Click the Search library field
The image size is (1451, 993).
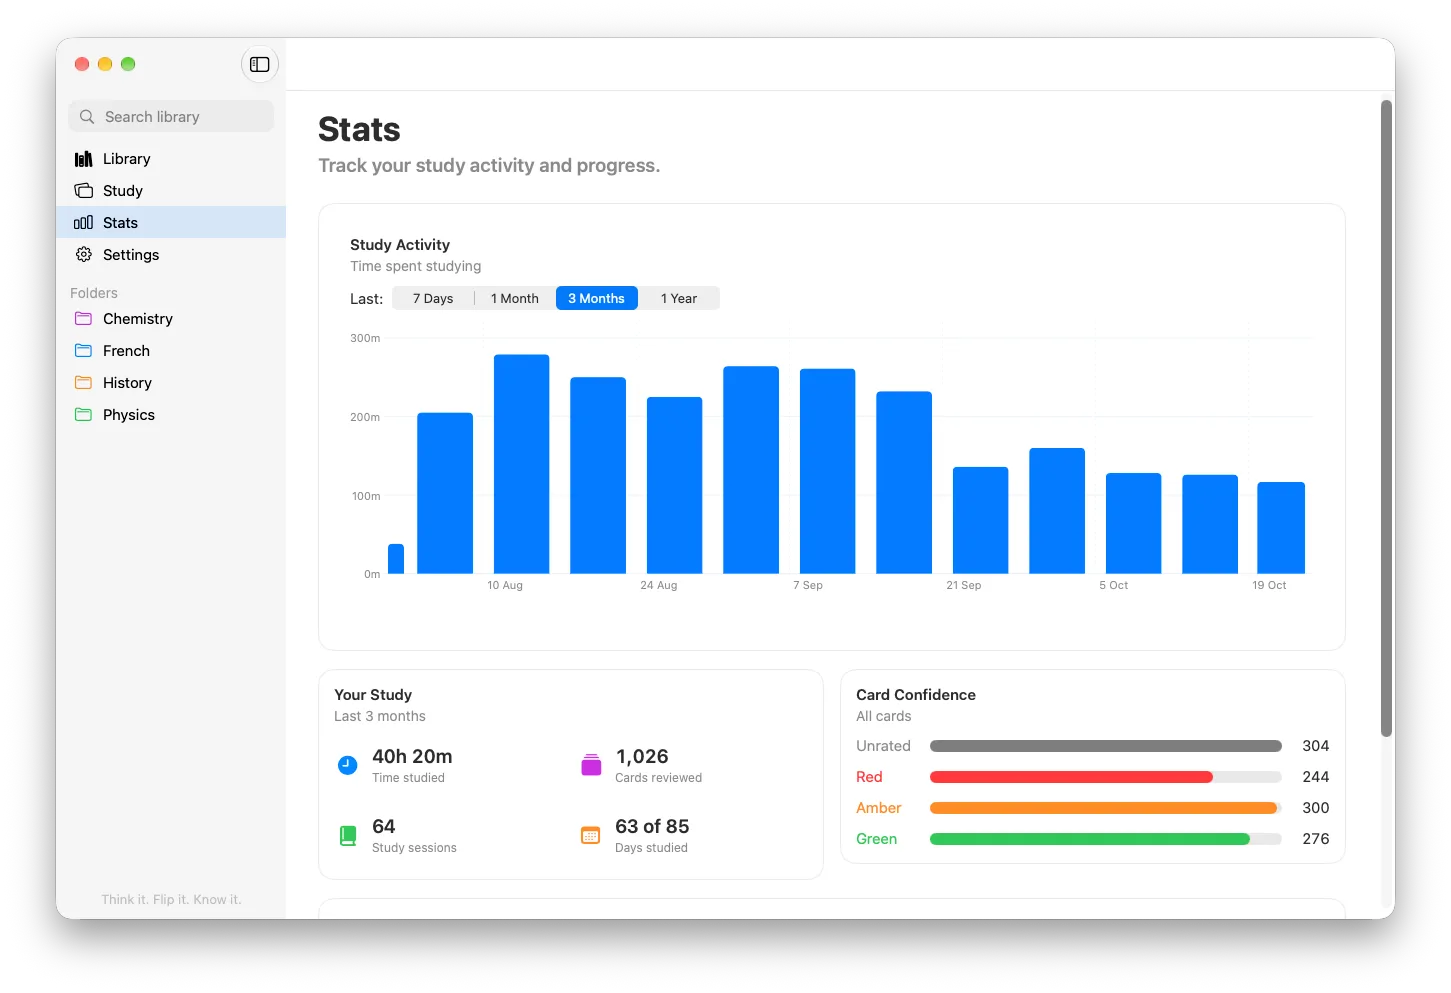[x=171, y=117]
